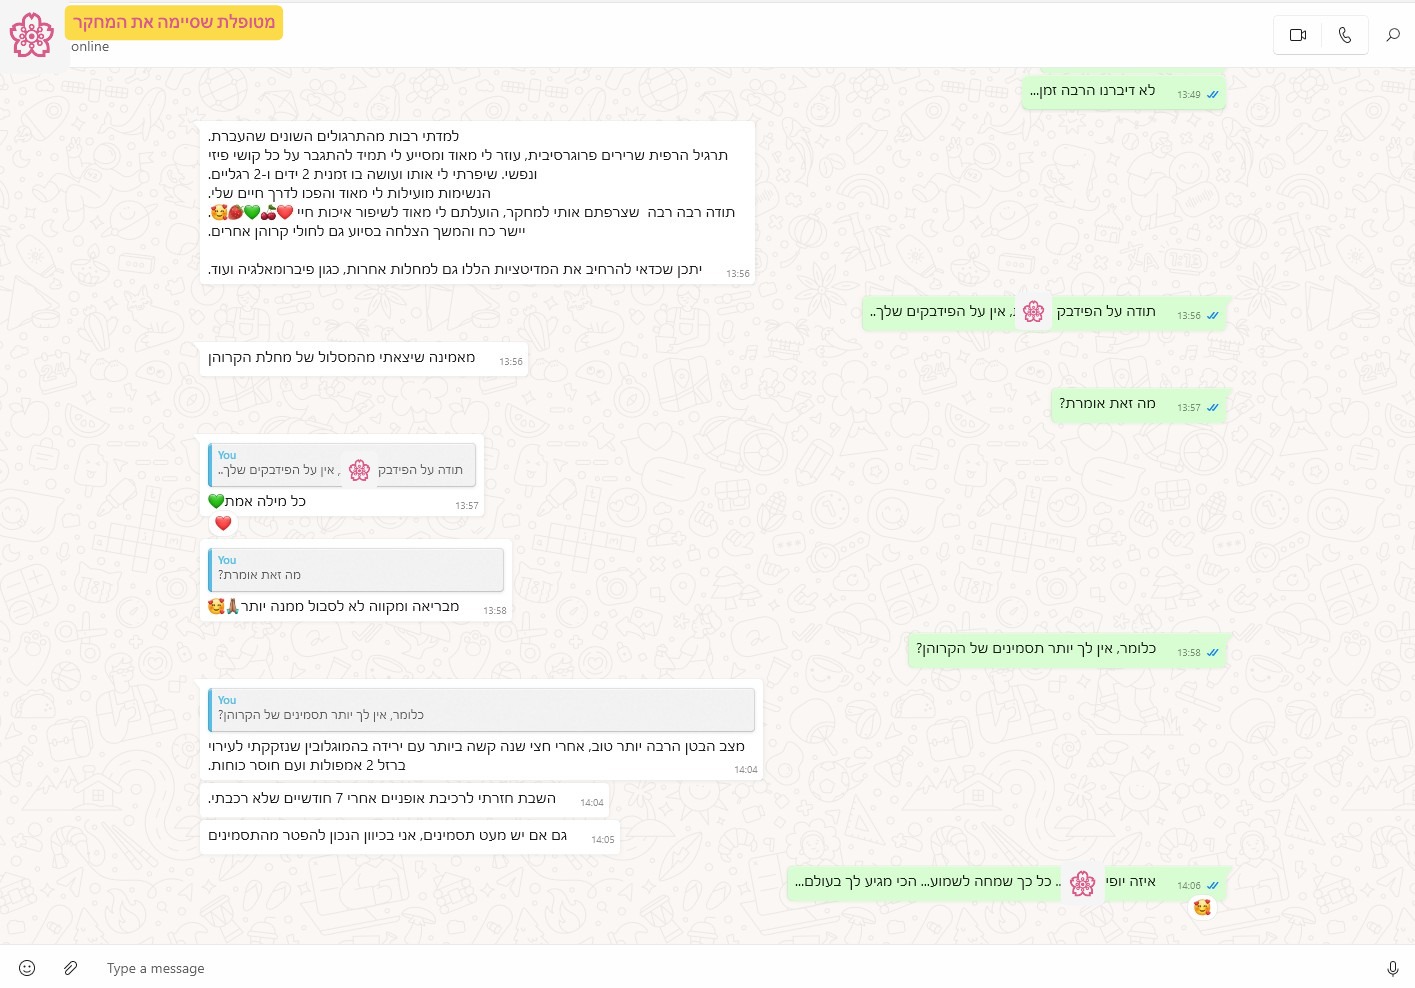Click smiley reaction under 14:06 message

click(x=1202, y=907)
